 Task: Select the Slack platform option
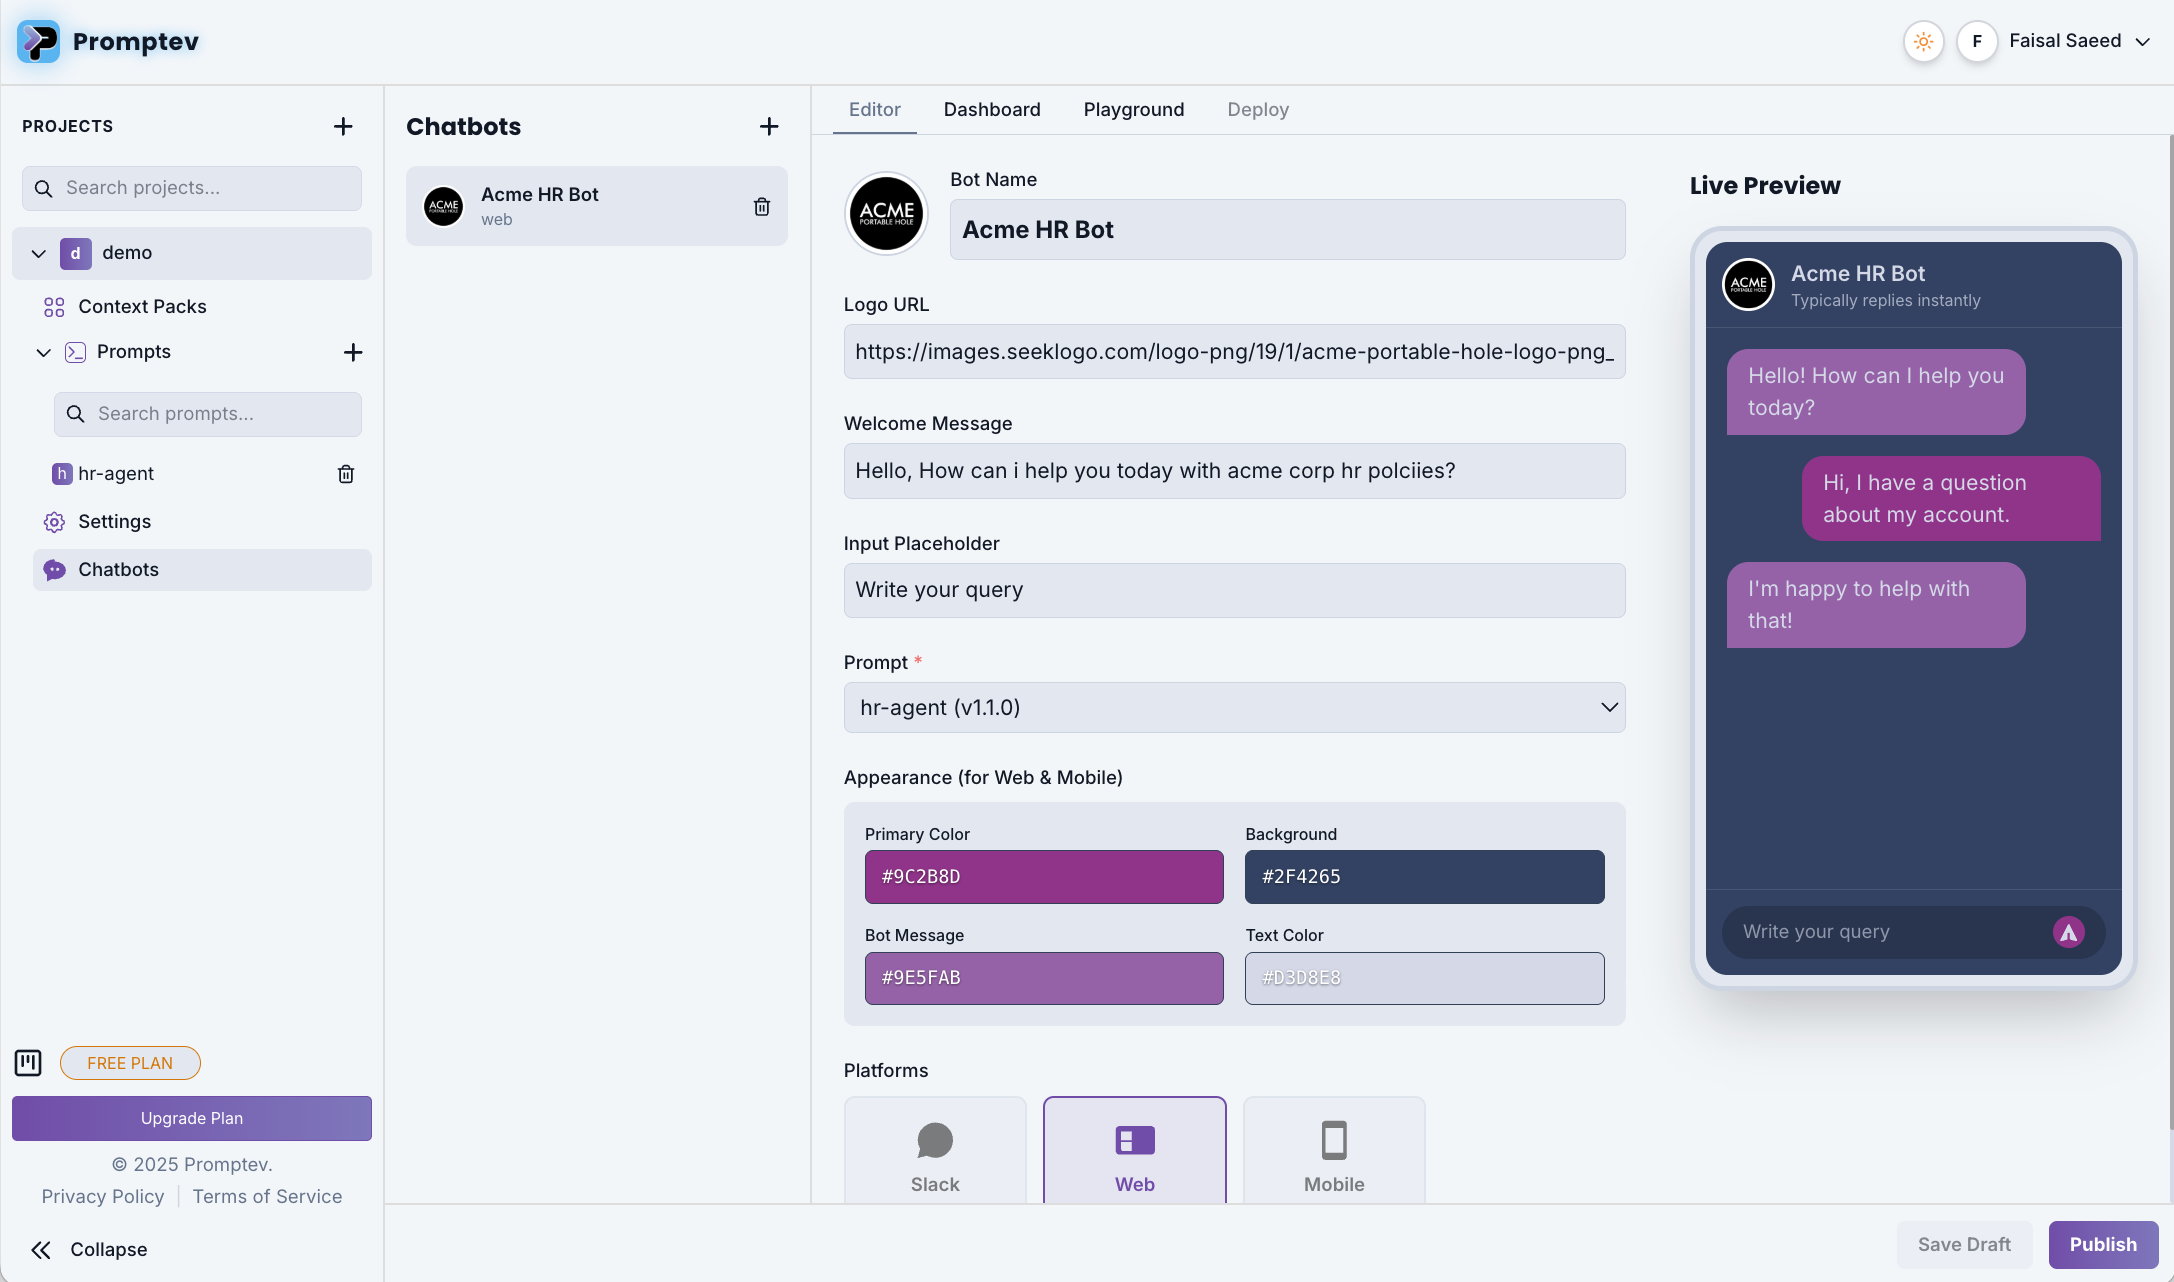tap(934, 1152)
